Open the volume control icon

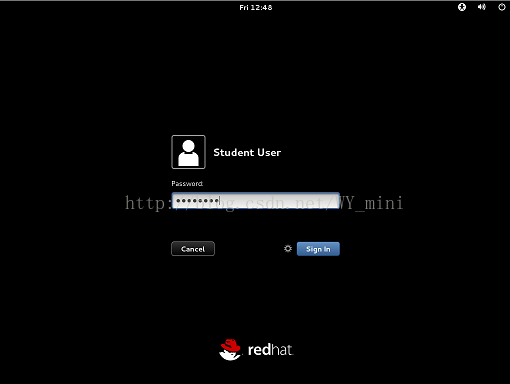[x=482, y=7]
